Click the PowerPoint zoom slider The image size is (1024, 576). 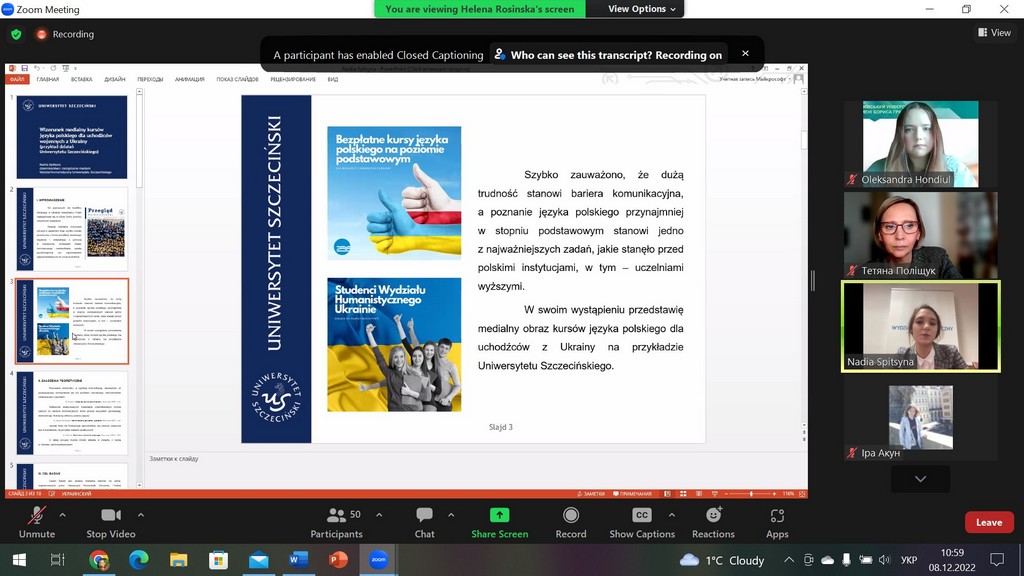tap(753, 494)
